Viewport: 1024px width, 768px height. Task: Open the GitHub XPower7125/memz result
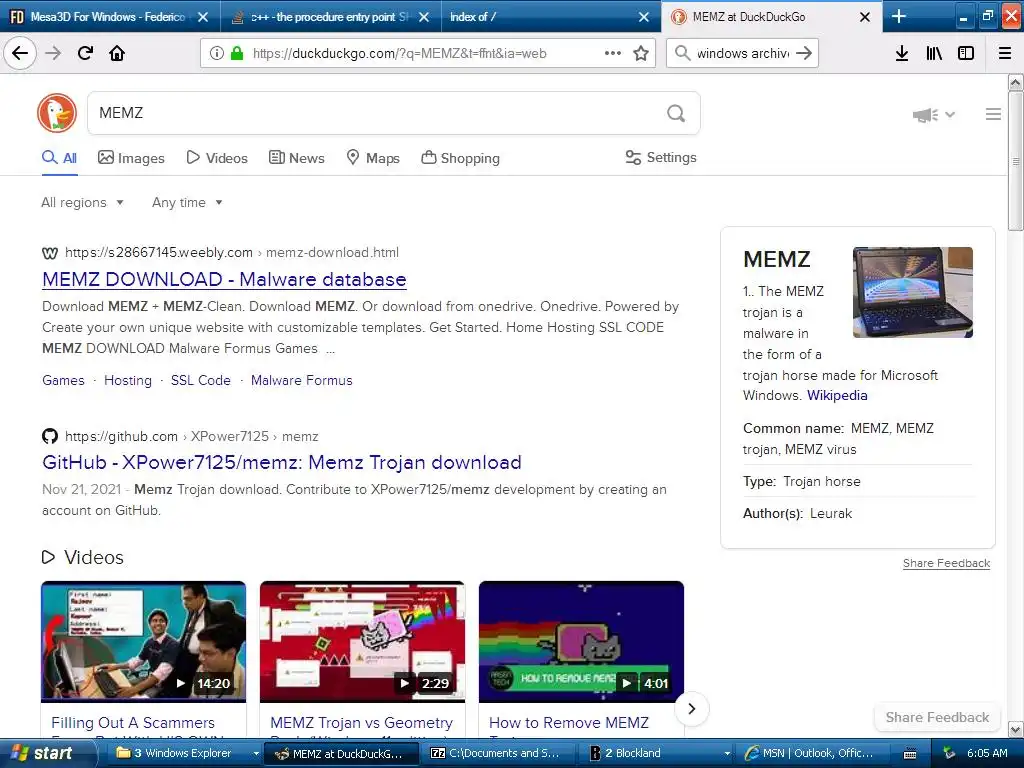tap(281, 462)
